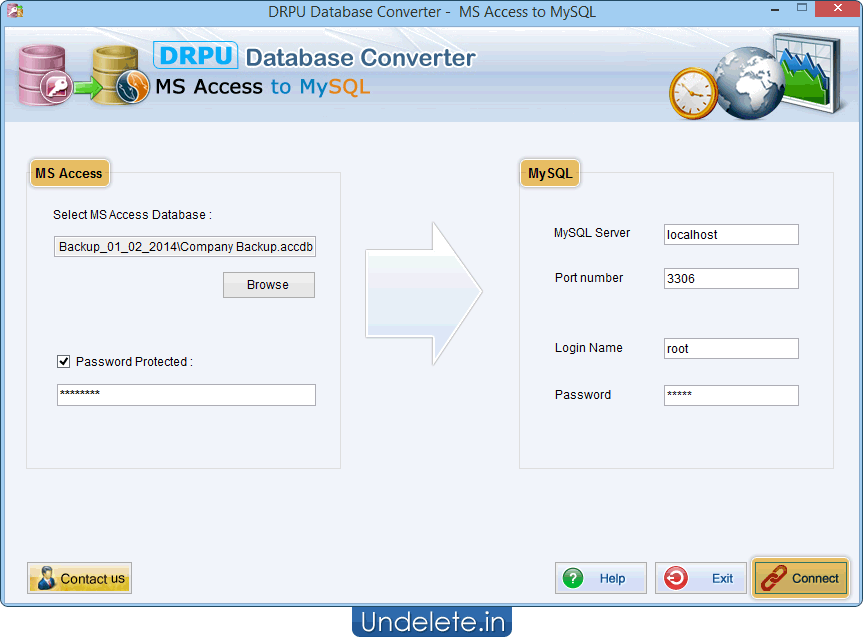Click the MS Access database path field
Image resolution: width=863 pixels, height=637 pixels.
pos(185,247)
